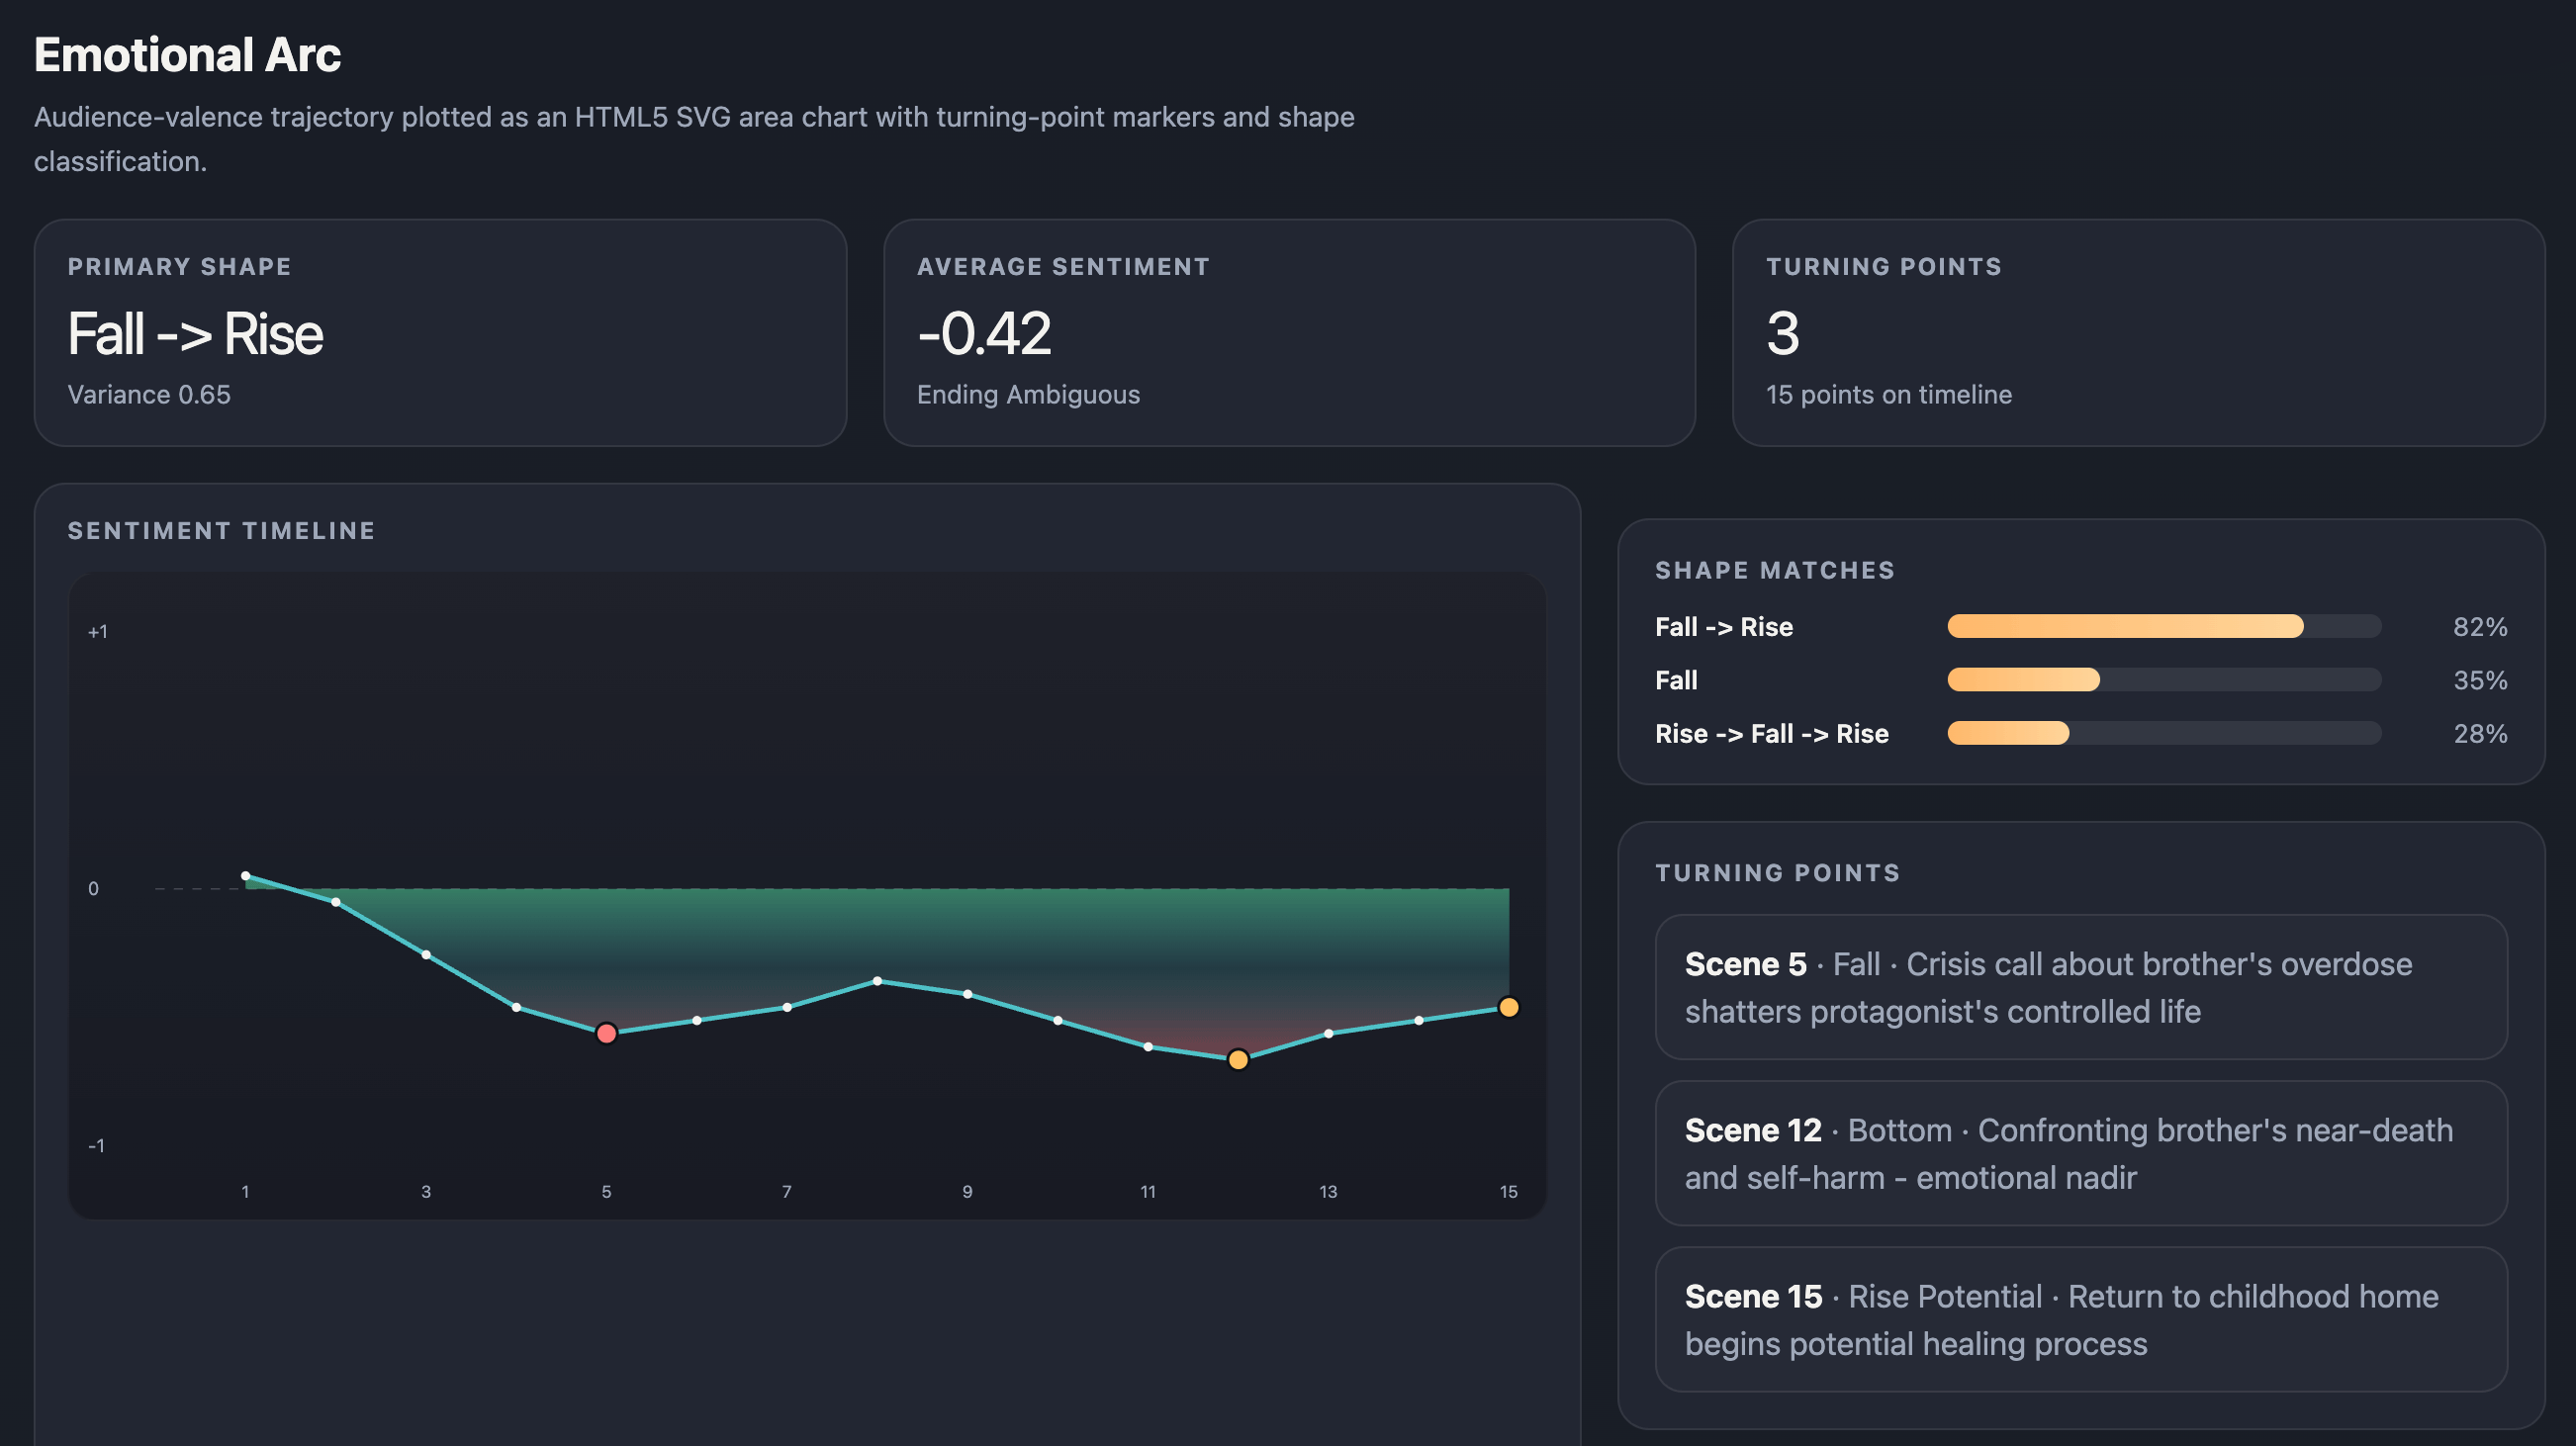Click the x-axis label '11'
The image size is (2576, 1446).
coord(1148,1192)
